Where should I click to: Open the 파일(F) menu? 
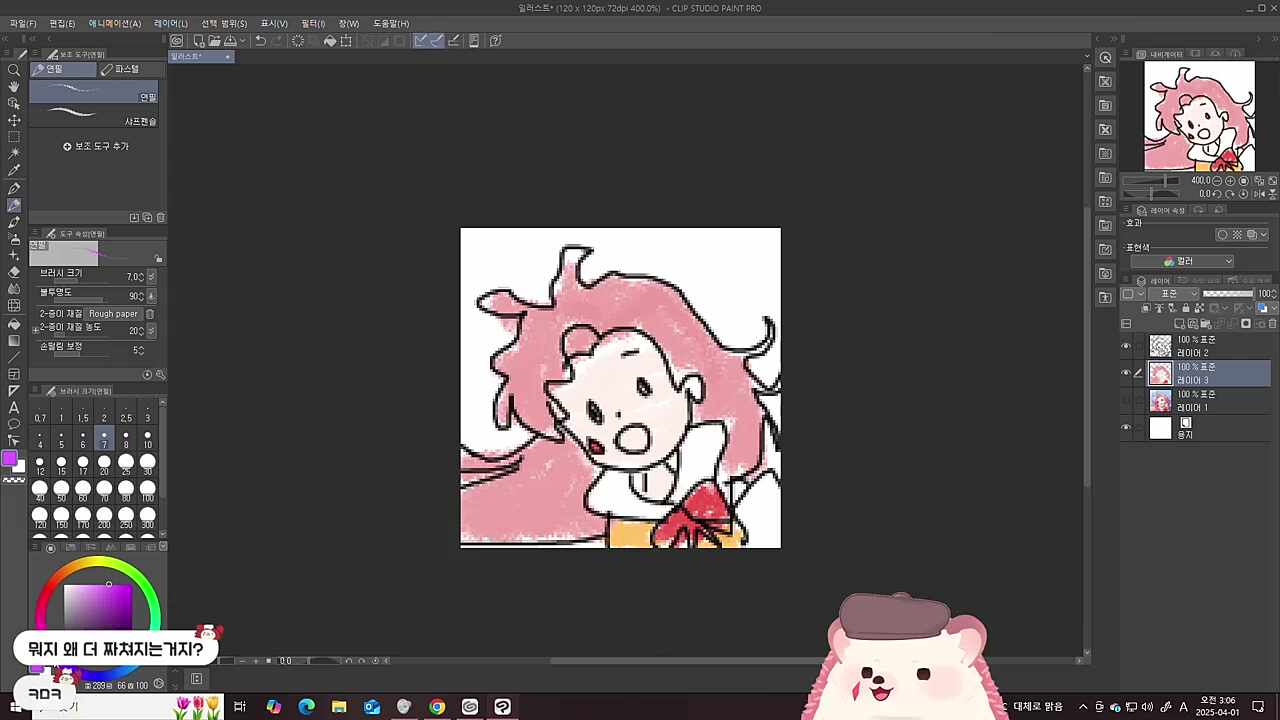(23, 23)
